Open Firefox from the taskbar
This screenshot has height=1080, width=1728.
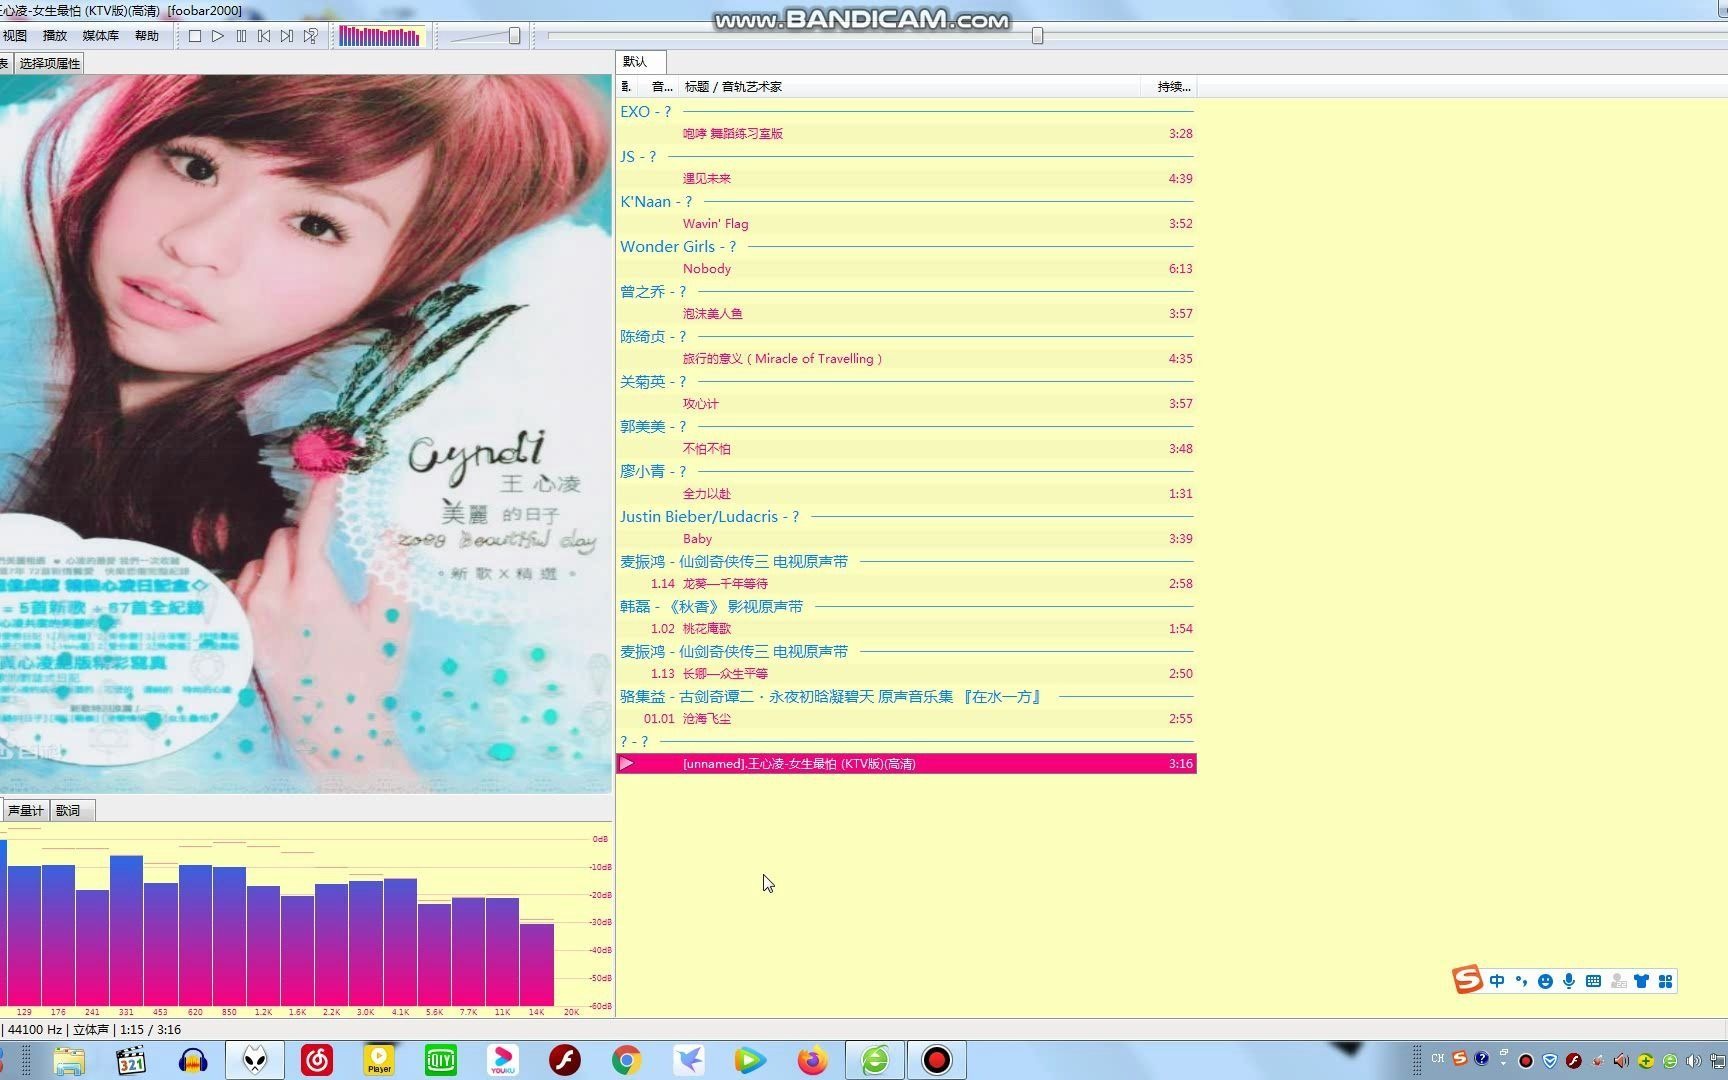click(x=813, y=1060)
